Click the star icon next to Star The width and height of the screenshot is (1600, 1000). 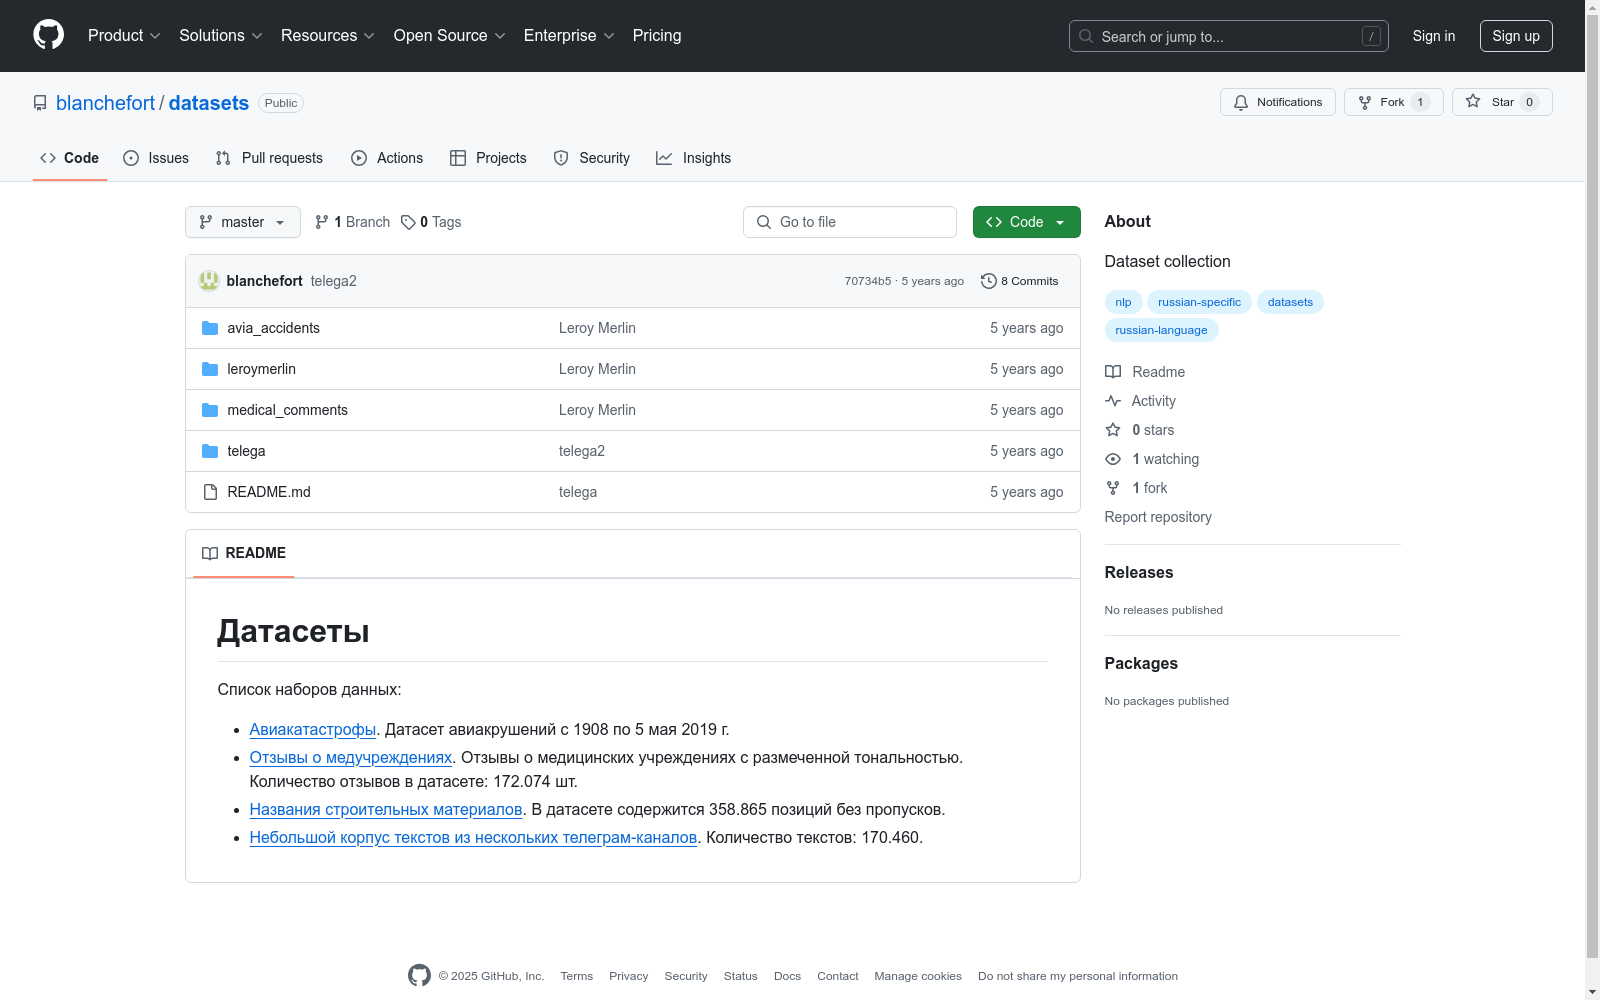[1473, 101]
